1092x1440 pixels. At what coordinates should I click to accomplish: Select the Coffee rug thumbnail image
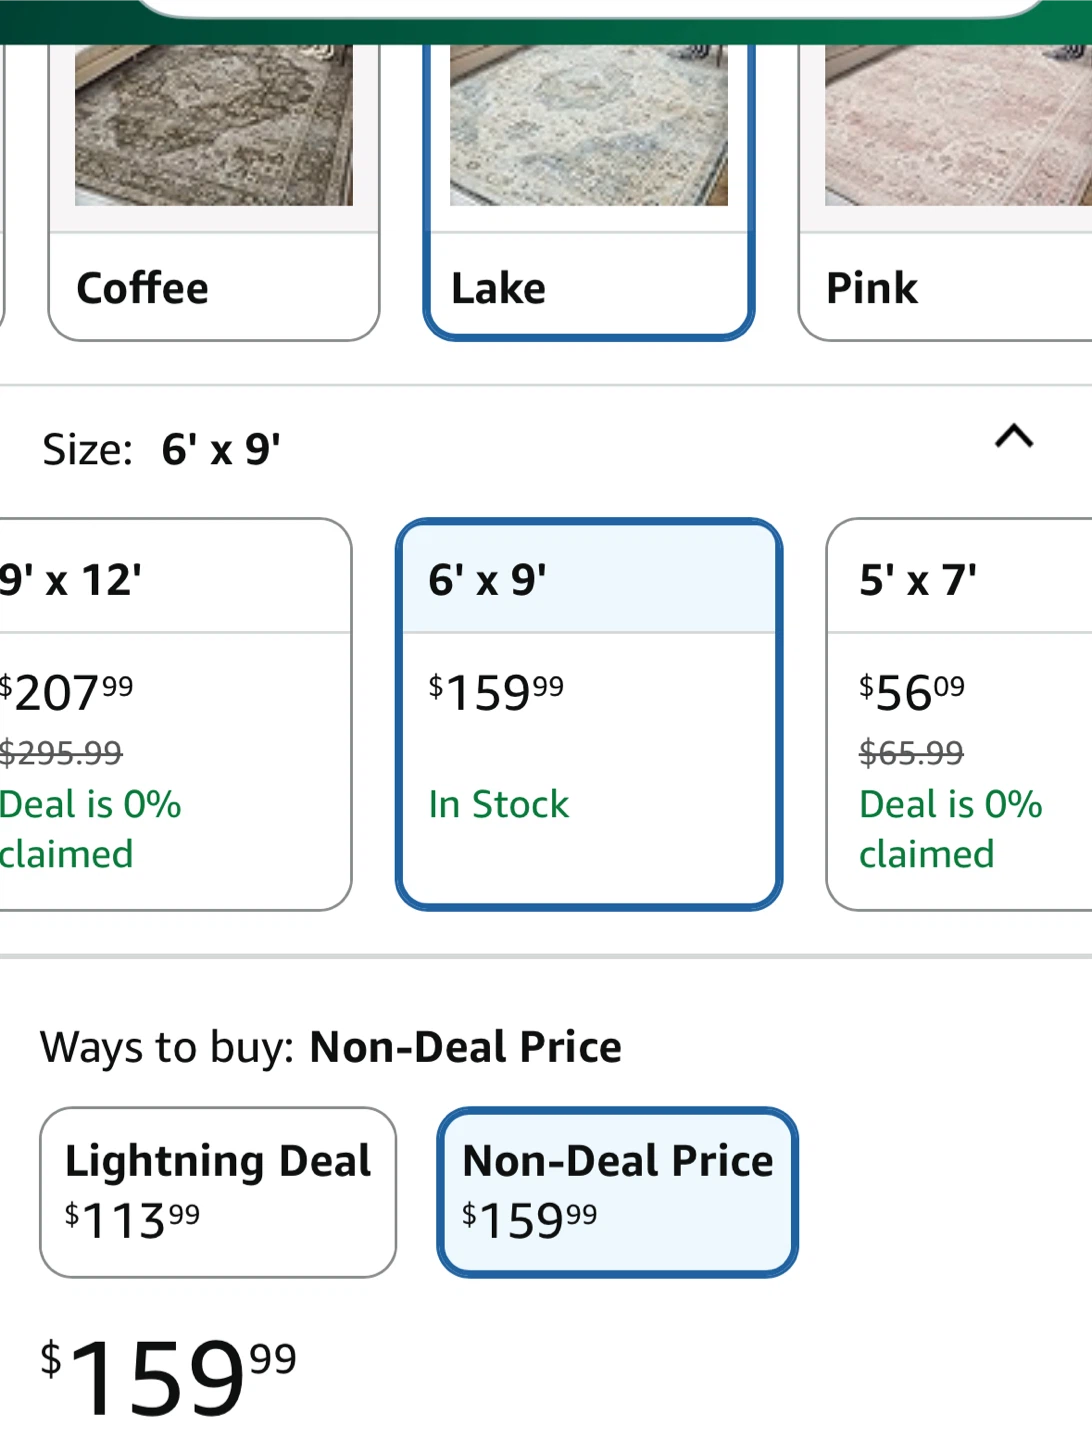tap(214, 126)
